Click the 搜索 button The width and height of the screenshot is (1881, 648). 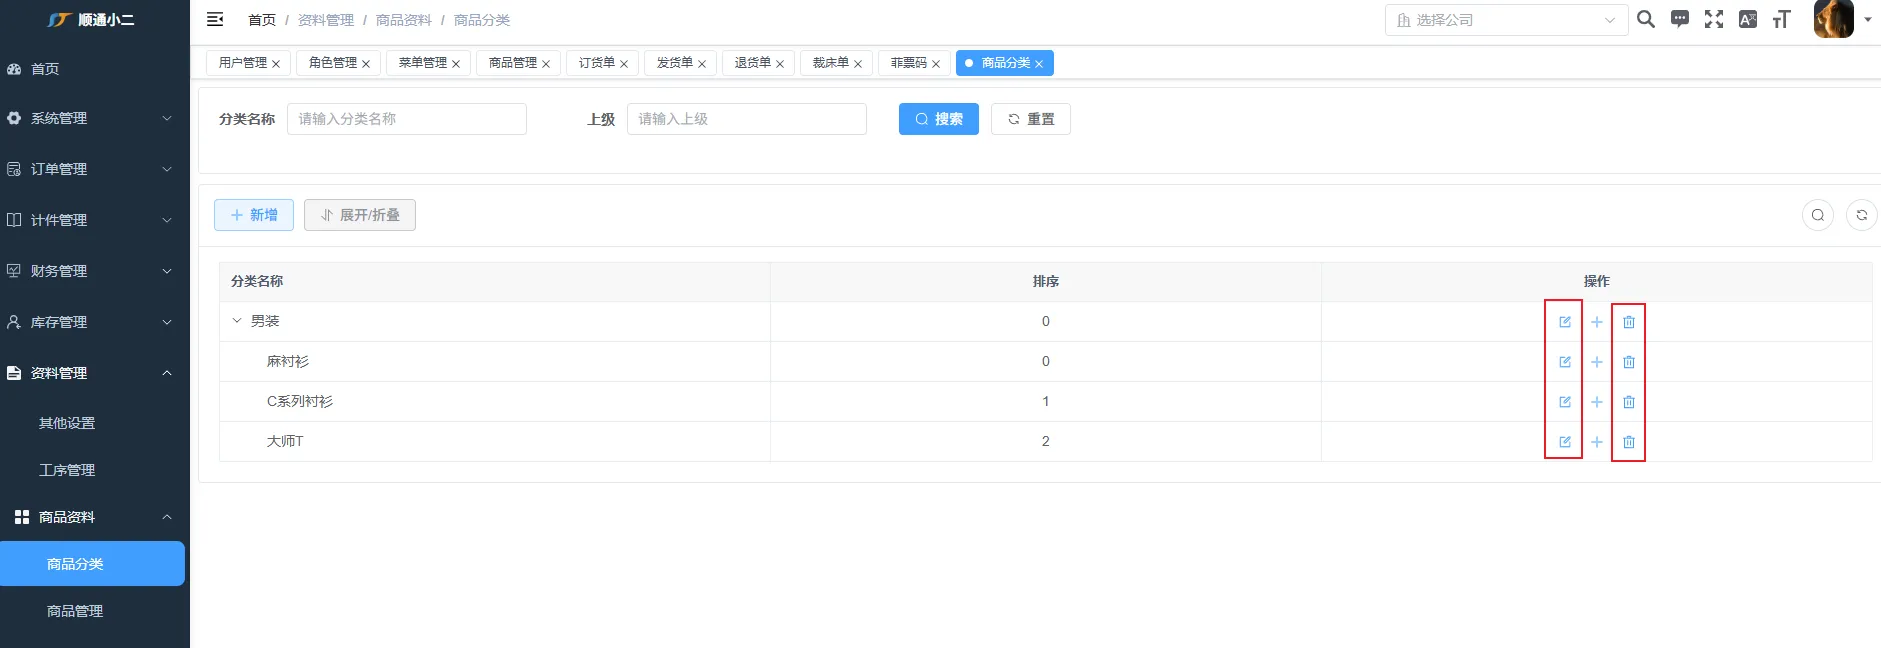(x=938, y=119)
